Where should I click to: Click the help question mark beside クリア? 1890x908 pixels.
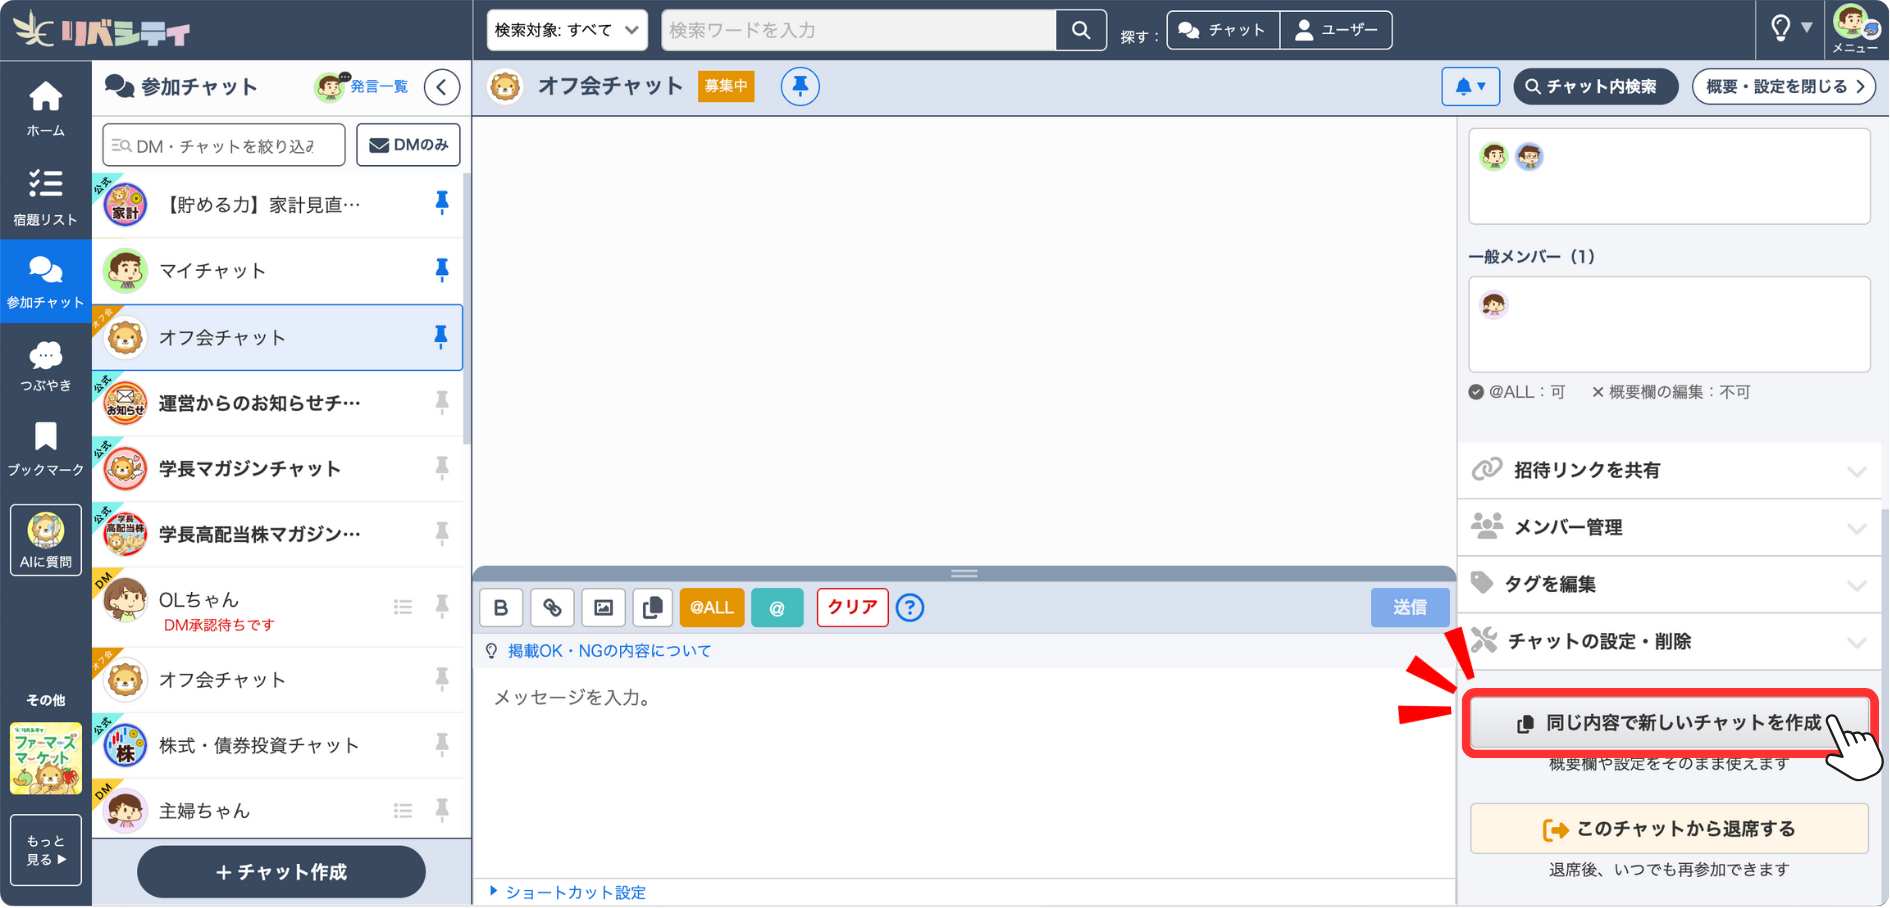coord(909,607)
